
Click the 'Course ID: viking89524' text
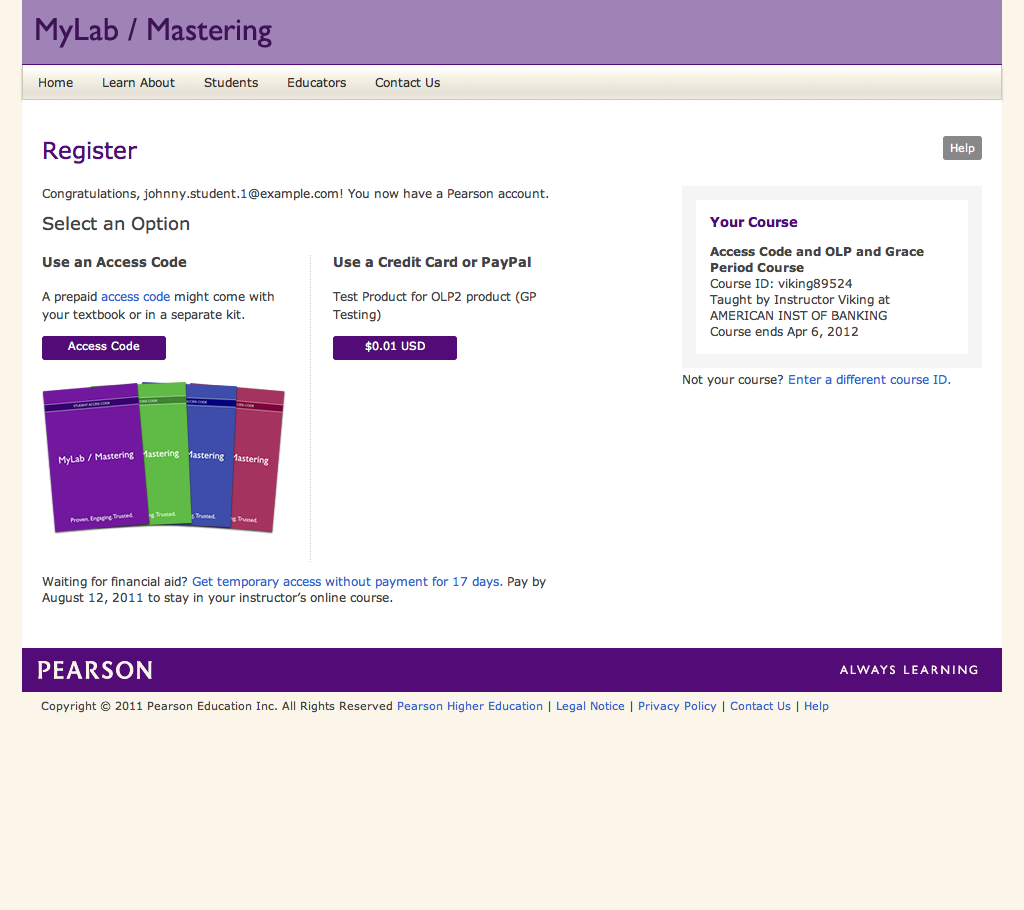pyautogui.click(x=781, y=284)
